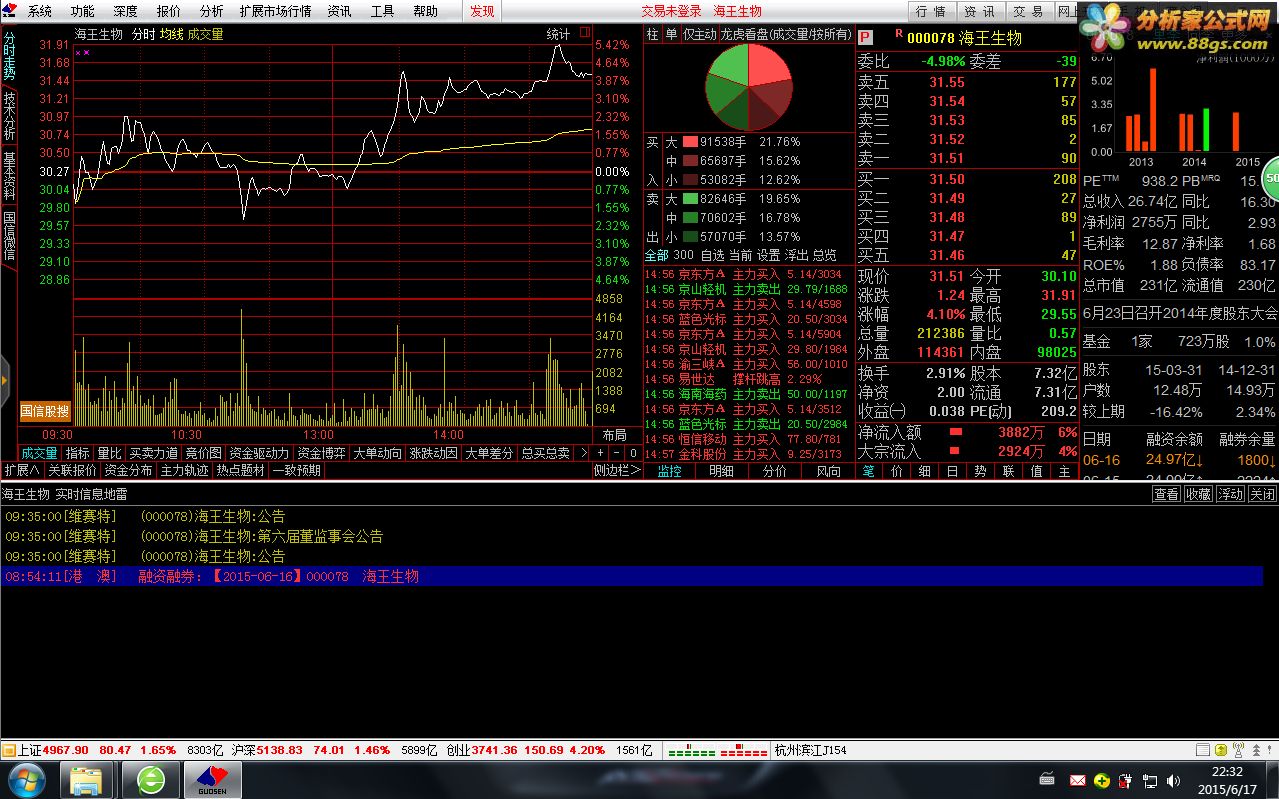
Task: Click the - zoom button under chart
Action: (617, 453)
